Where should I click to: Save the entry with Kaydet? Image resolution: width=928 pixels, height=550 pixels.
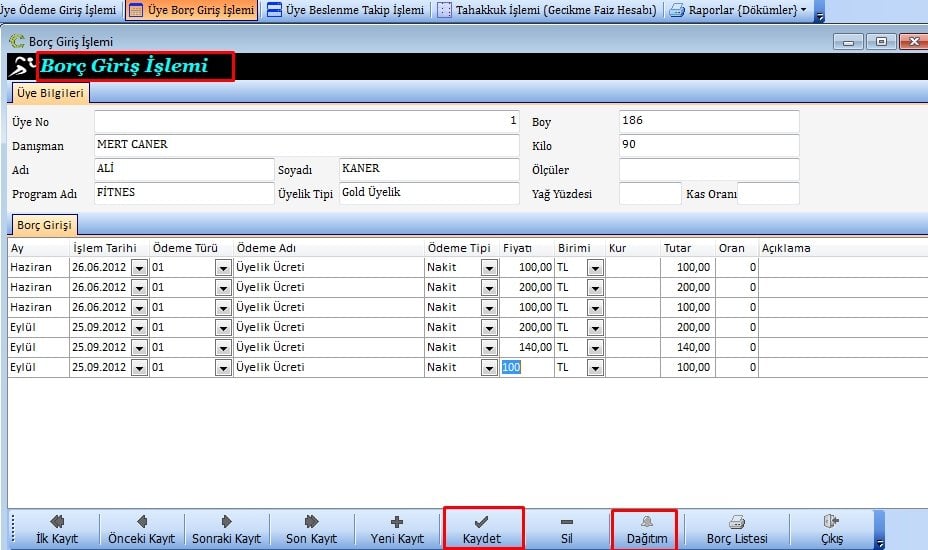(x=482, y=529)
